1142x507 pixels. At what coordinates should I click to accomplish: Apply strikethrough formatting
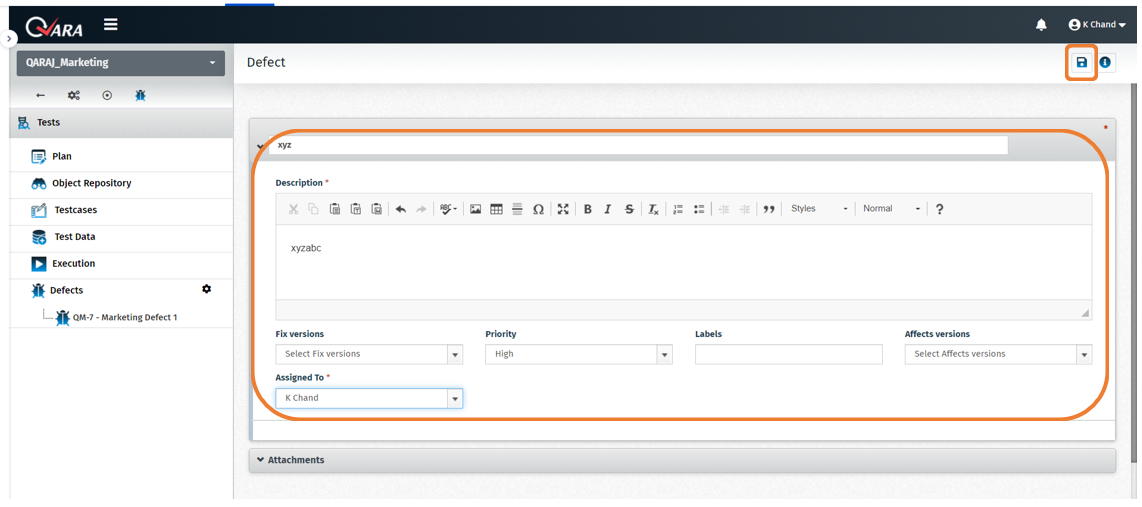click(629, 209)
